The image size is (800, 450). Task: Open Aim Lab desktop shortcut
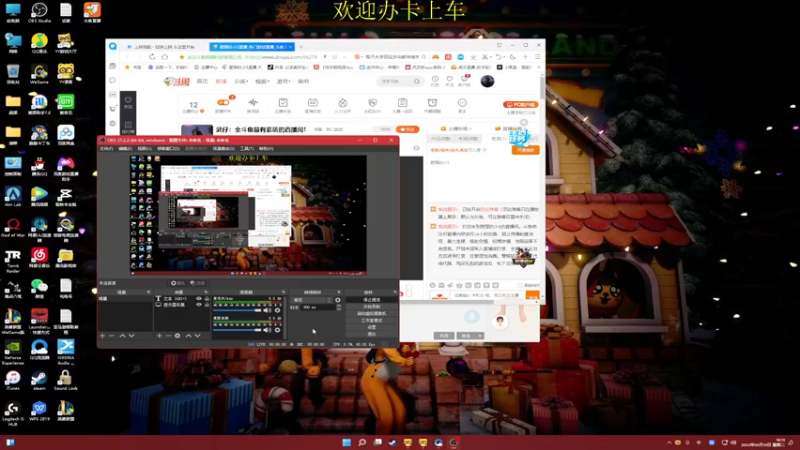pos(13,196)
